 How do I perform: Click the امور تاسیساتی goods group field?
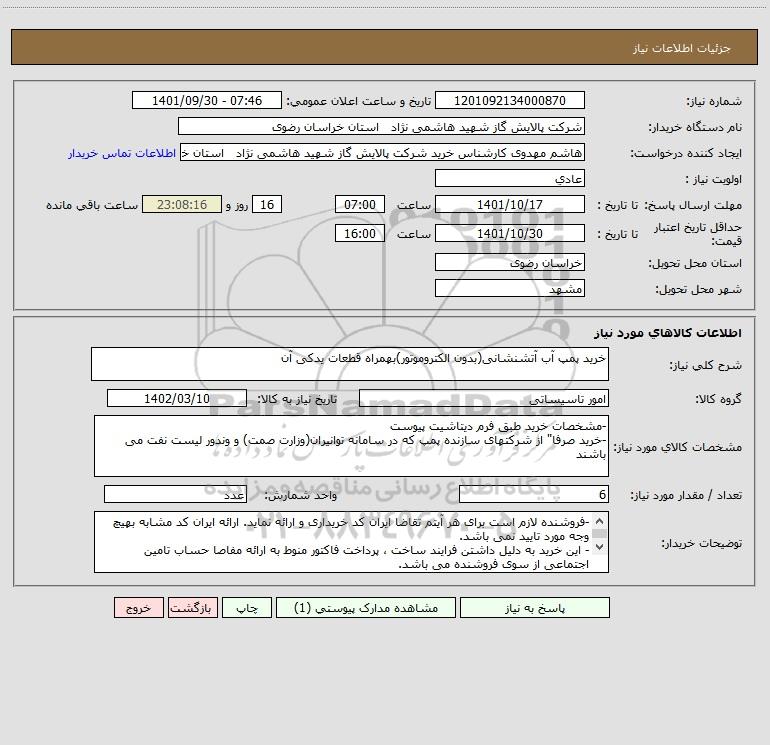pos(484,398)
